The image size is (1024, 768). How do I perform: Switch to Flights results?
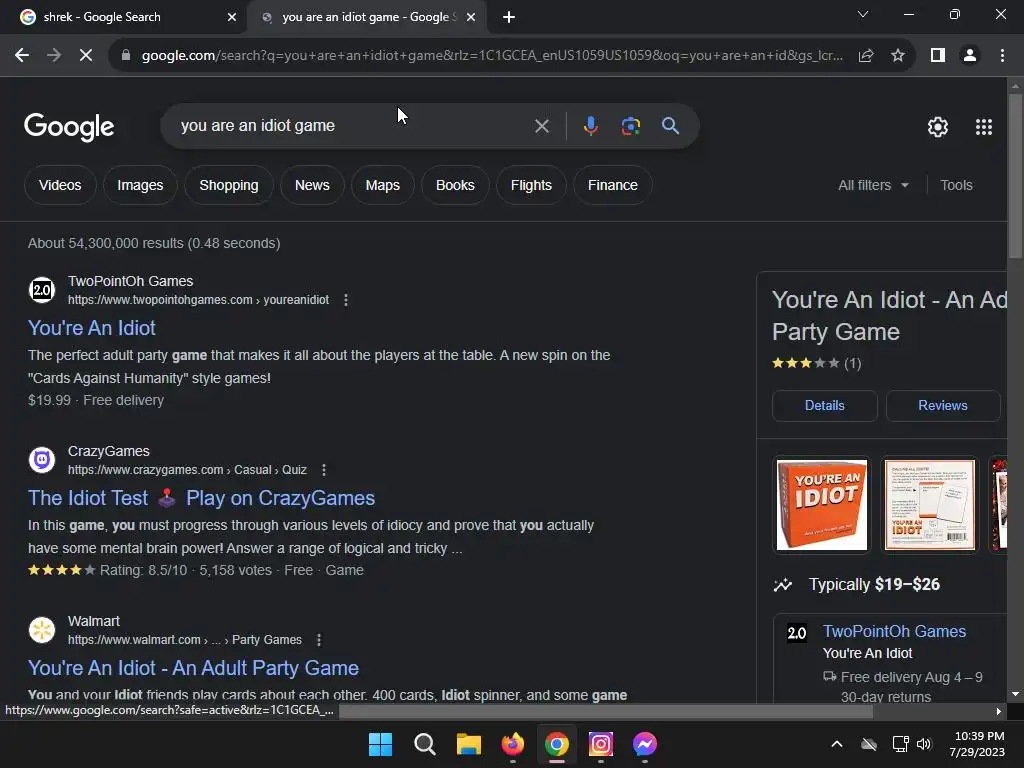click(531, 185)
